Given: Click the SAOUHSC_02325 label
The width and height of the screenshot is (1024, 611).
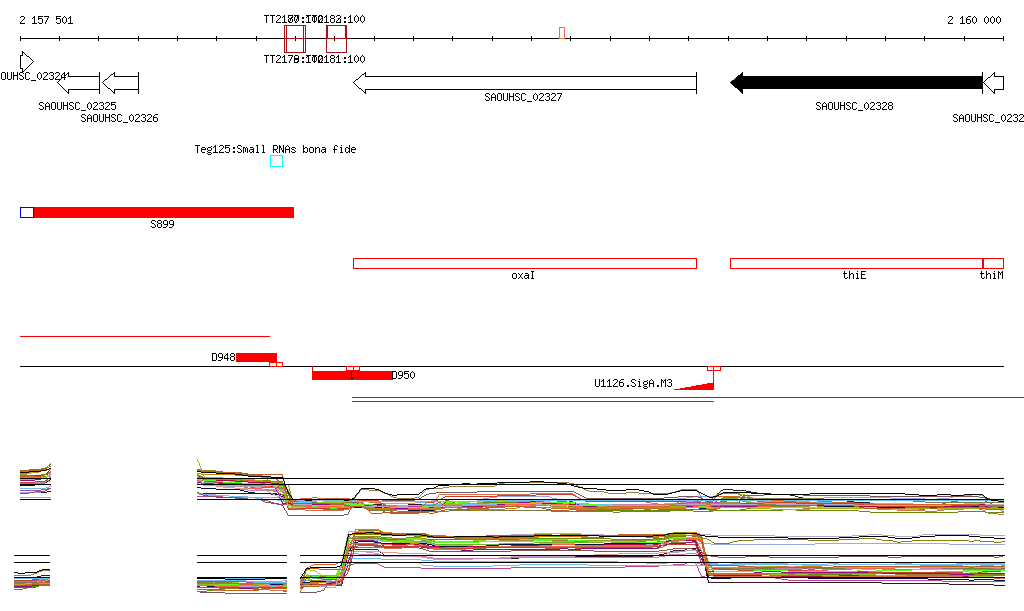Looking at the screenshot, I should click(x=78, y=106).
